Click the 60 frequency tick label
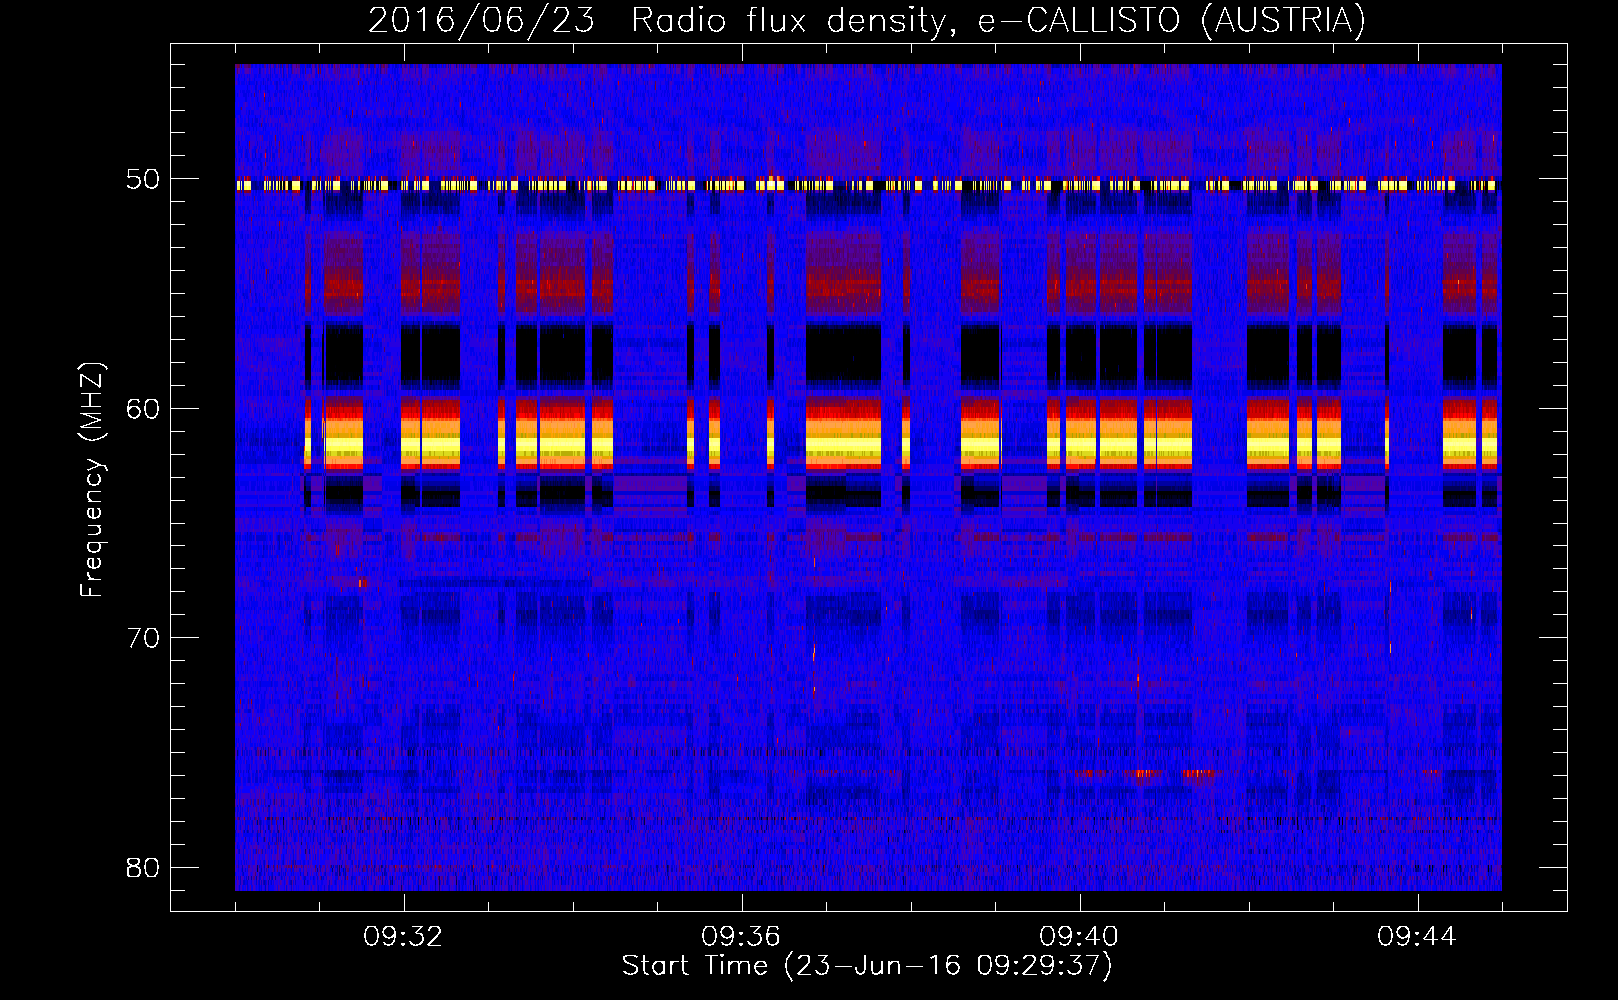This screenshot has height=1000, width=1618. pyautogui.click(x=143, y=409)
